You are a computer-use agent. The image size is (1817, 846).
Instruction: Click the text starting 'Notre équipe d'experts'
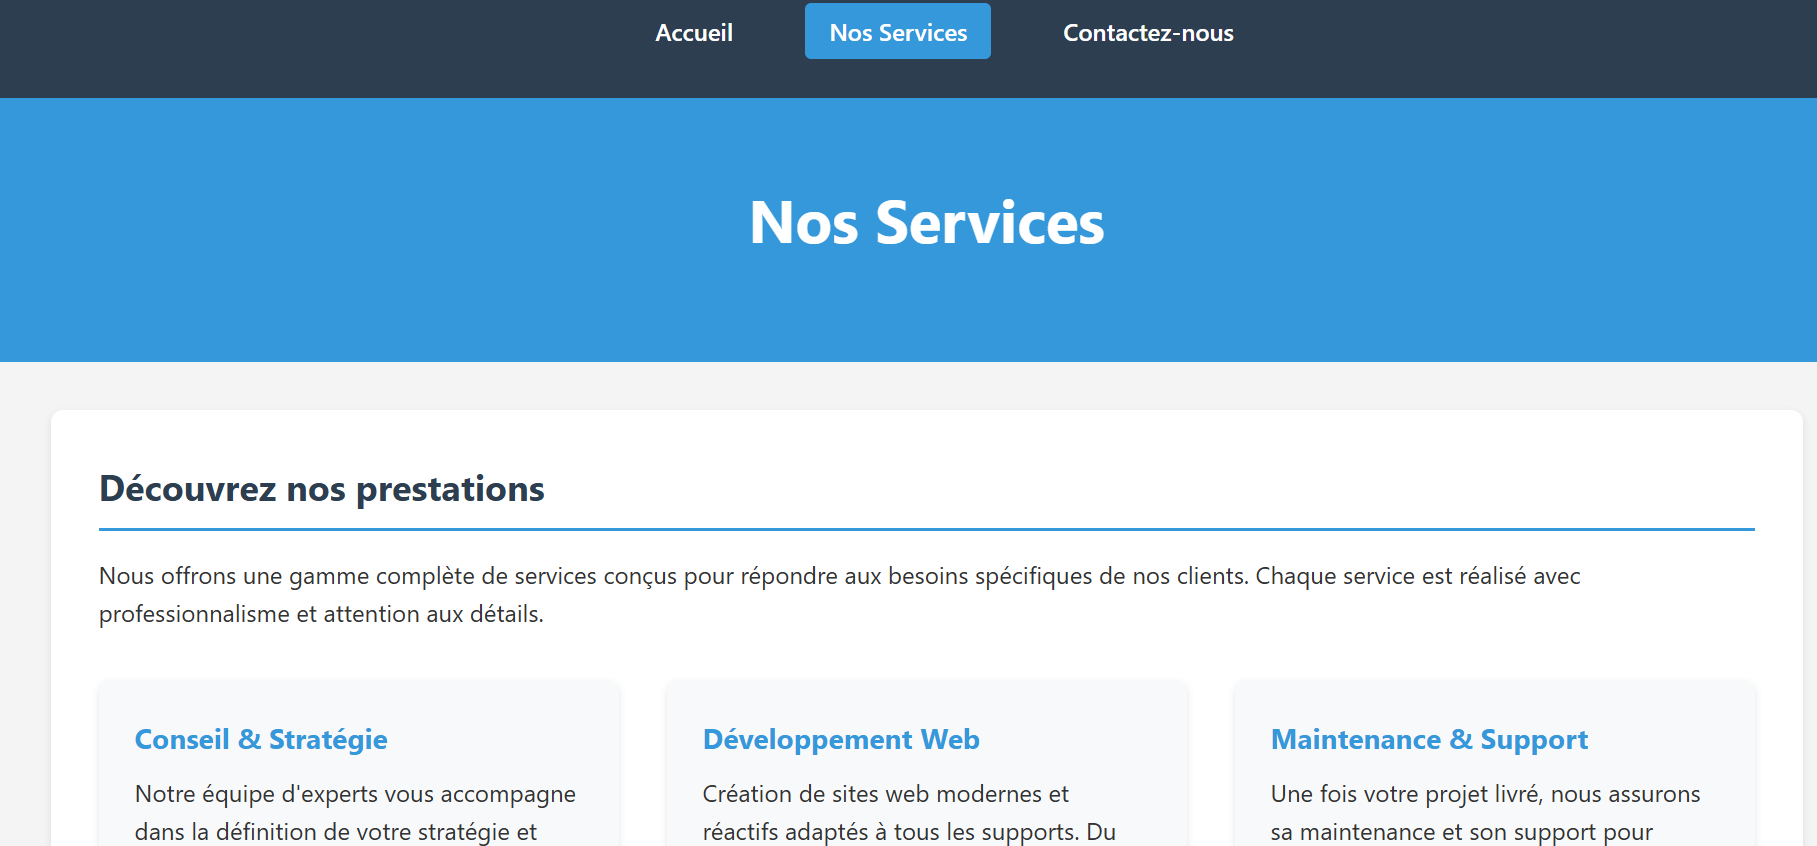pyautogui.click(x=355, y=794)
